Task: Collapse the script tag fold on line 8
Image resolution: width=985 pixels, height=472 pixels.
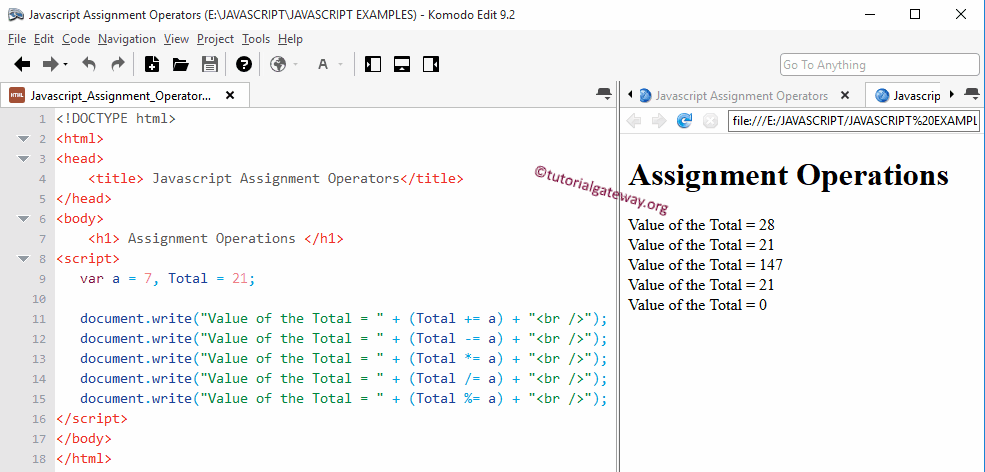Action: tap(23, 259)
